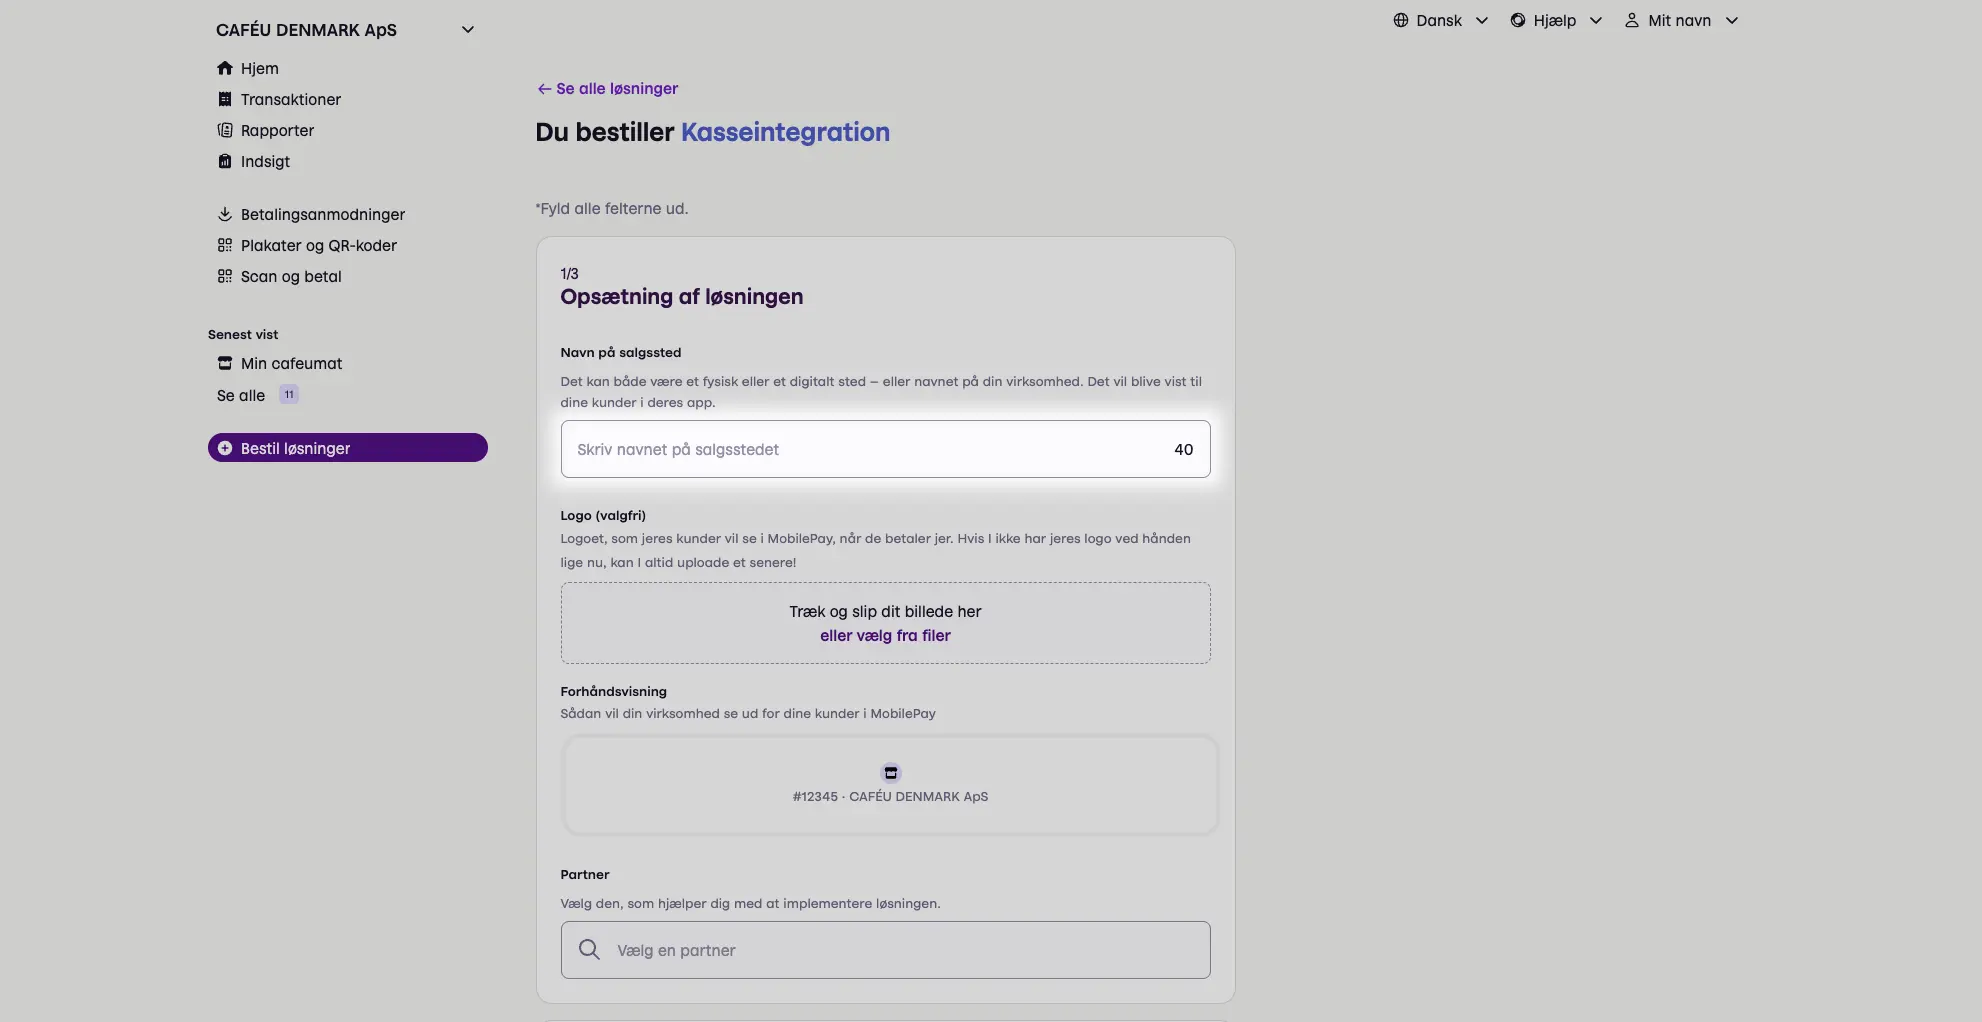Open the Transaktioner menu item
The height and width of the screenshot is (1022, 1982).
[x=290, y=99]
